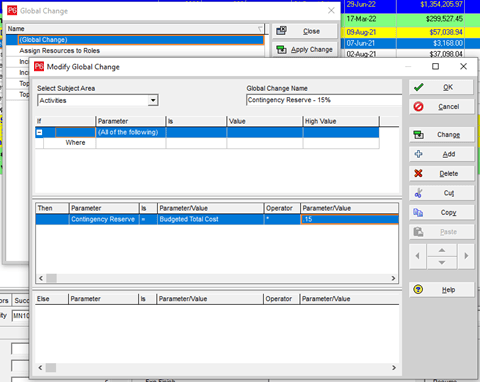Click the Name column header in Global Change
Screen dimensions: 480x382
click(135, 29)
